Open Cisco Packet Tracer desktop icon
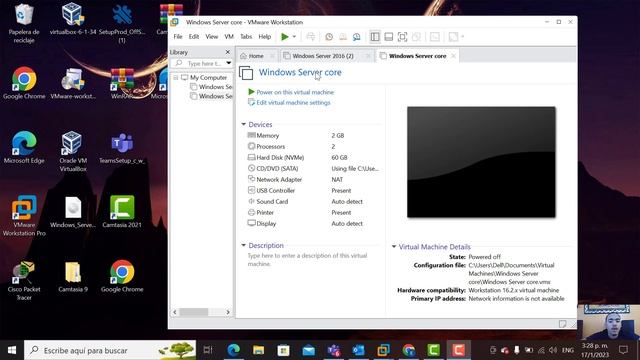This screenshot has height=360, width=640. (24, 281)
